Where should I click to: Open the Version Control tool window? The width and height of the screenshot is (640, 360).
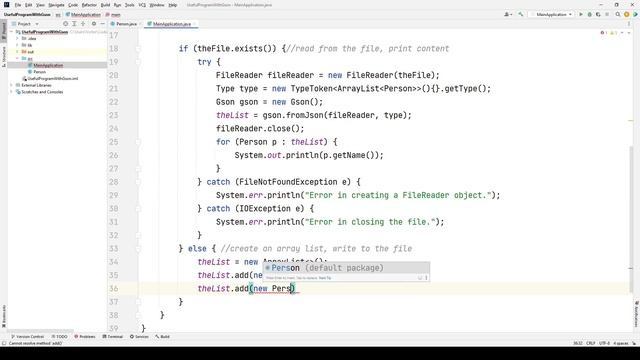coord(27,337)
